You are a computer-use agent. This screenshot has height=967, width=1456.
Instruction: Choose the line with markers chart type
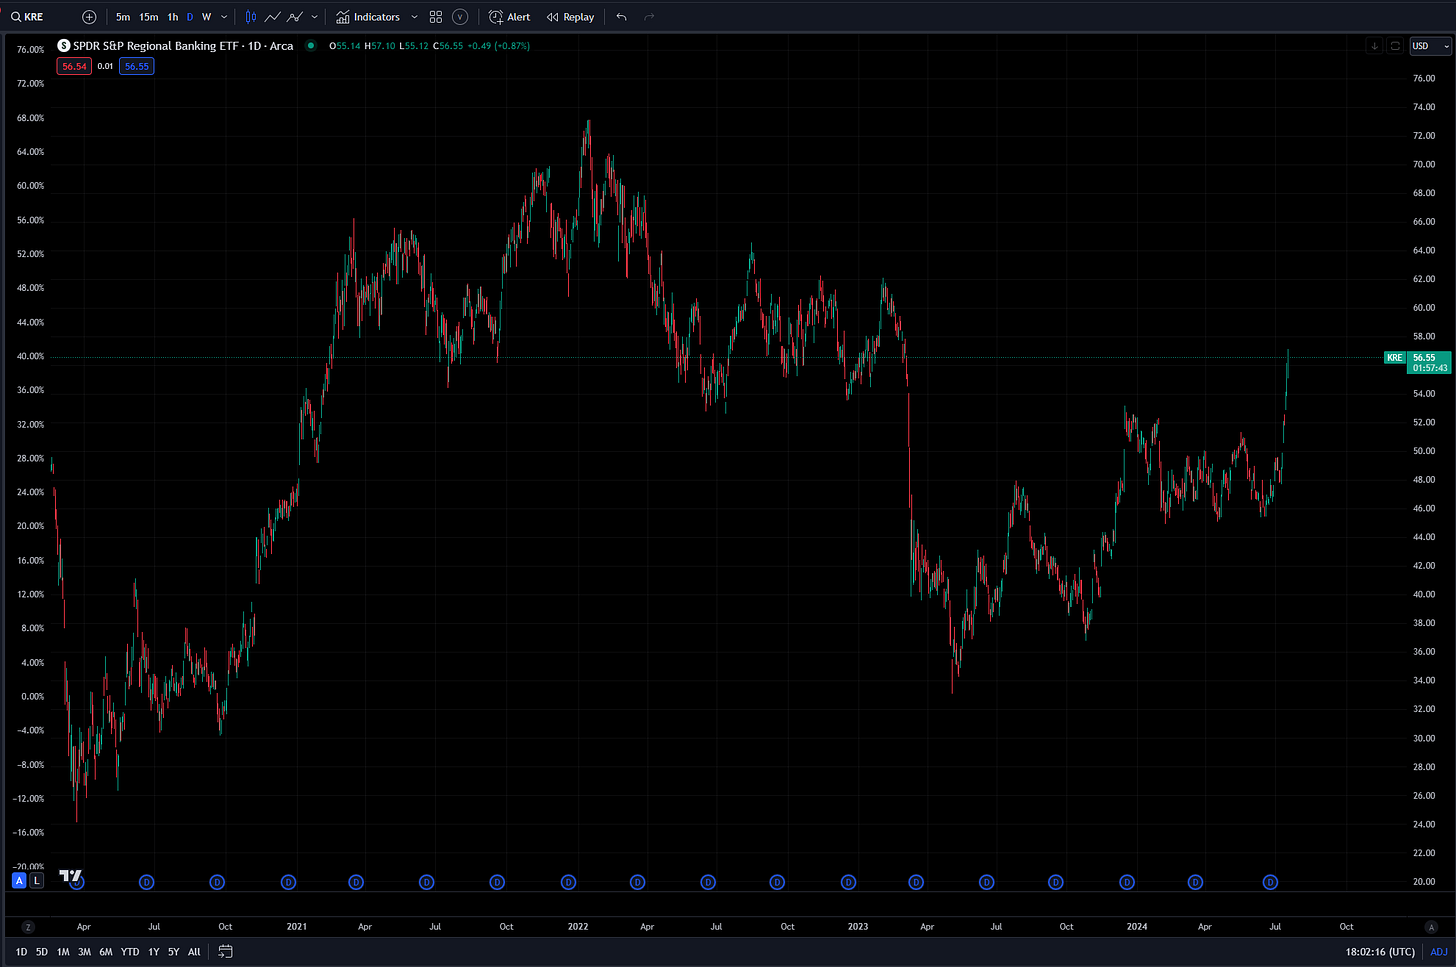tap(295, 17)
